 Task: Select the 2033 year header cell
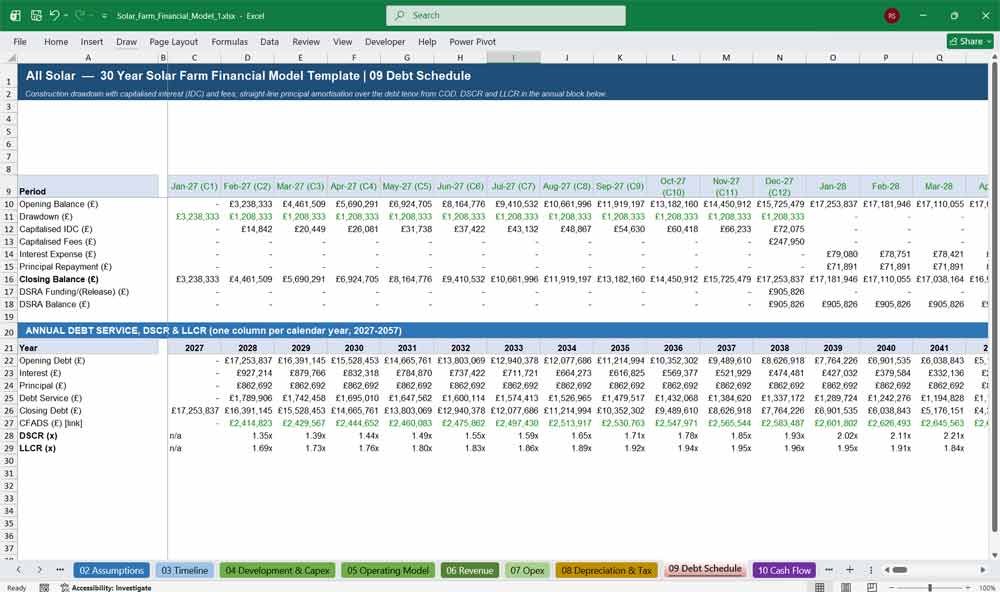click(x=513, y=348)
